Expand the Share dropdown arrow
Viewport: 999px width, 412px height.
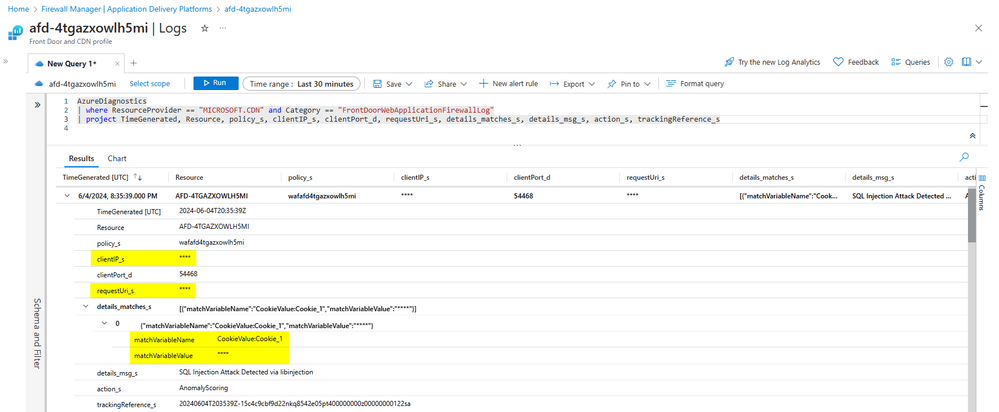(464, 84)
